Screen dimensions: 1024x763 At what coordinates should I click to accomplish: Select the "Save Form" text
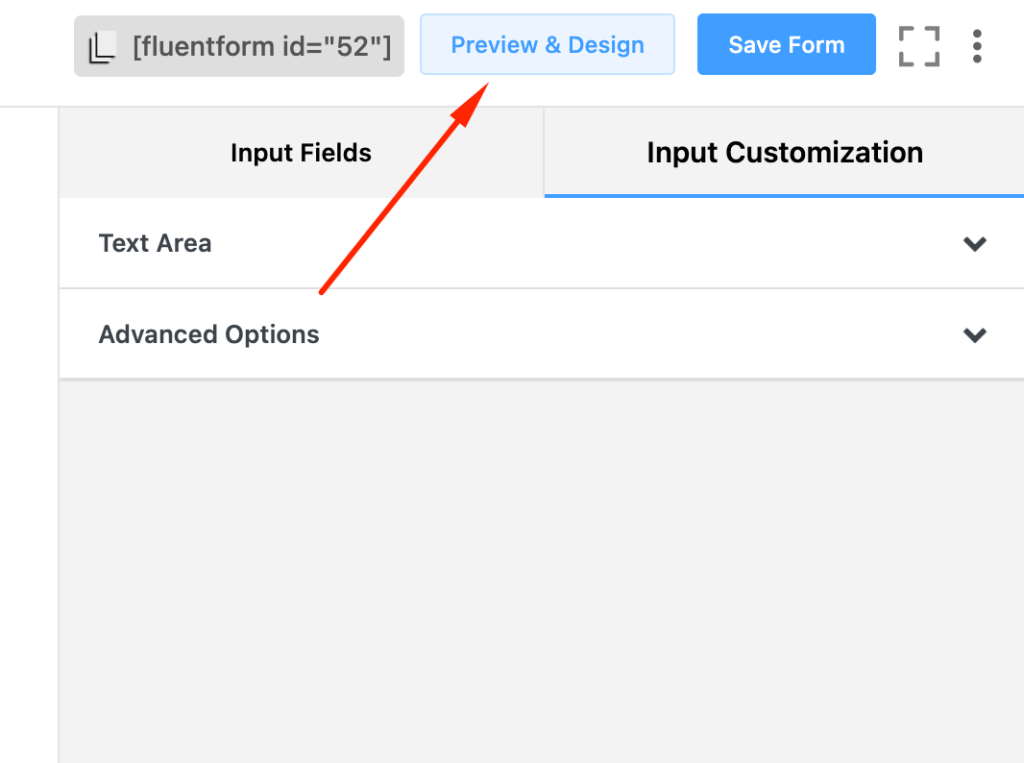tap(786, 44)
